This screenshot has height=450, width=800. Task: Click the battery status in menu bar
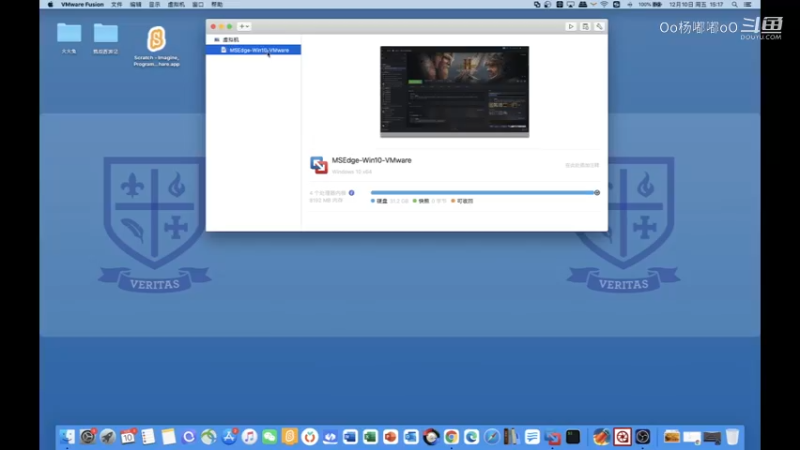pyautogui.click(x=650, y=5)
